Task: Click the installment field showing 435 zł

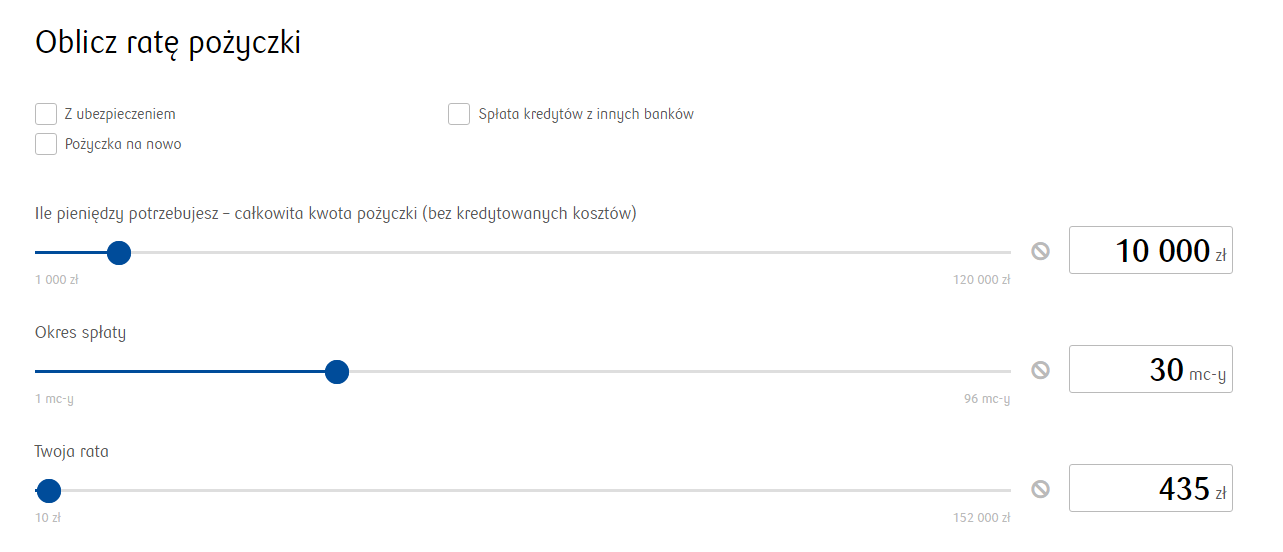Action: pyautogui.click(x=1151, y=488)
